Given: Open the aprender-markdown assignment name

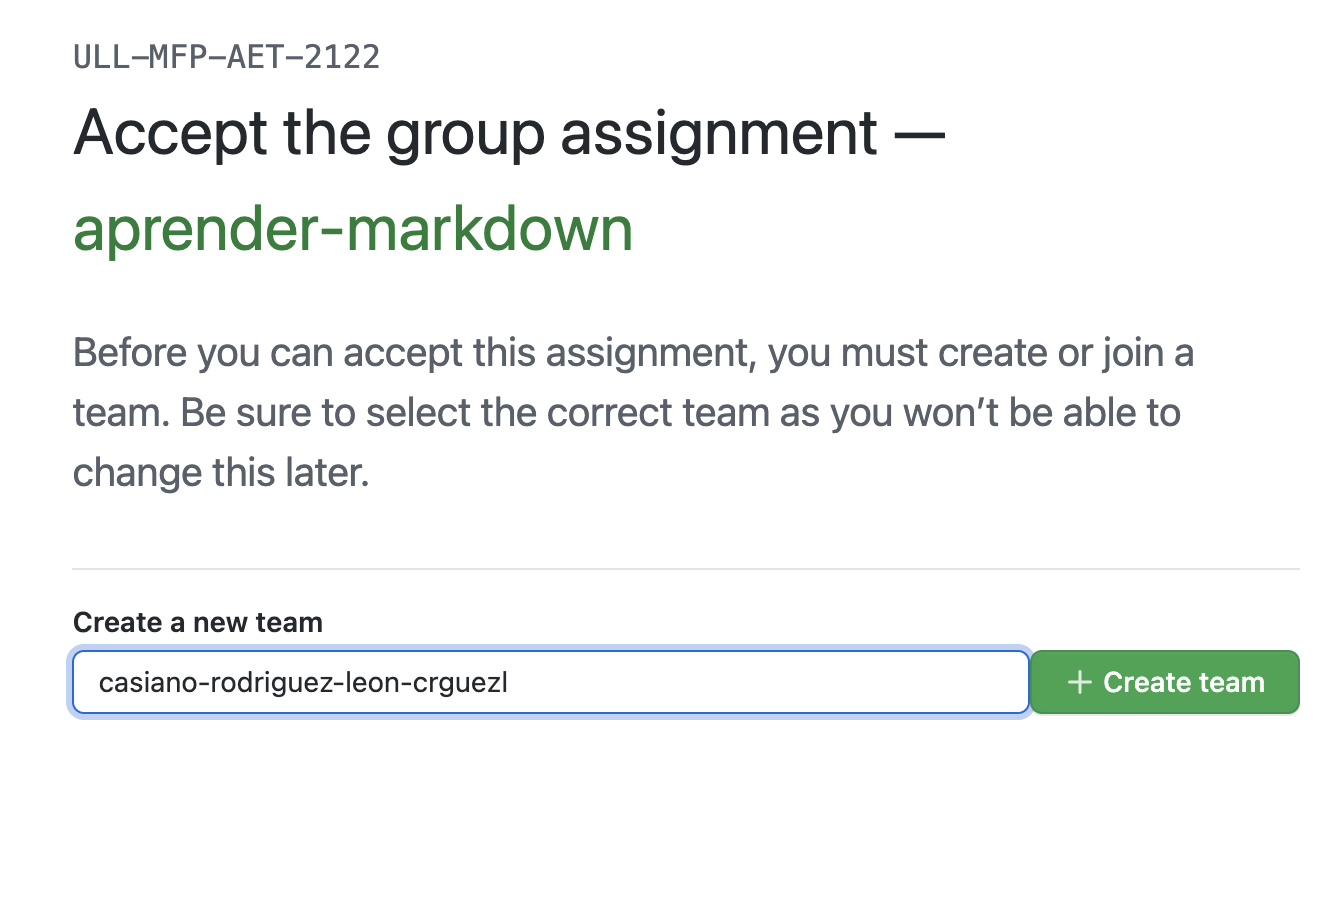Looking at the screenshot, I should (353, 229).
